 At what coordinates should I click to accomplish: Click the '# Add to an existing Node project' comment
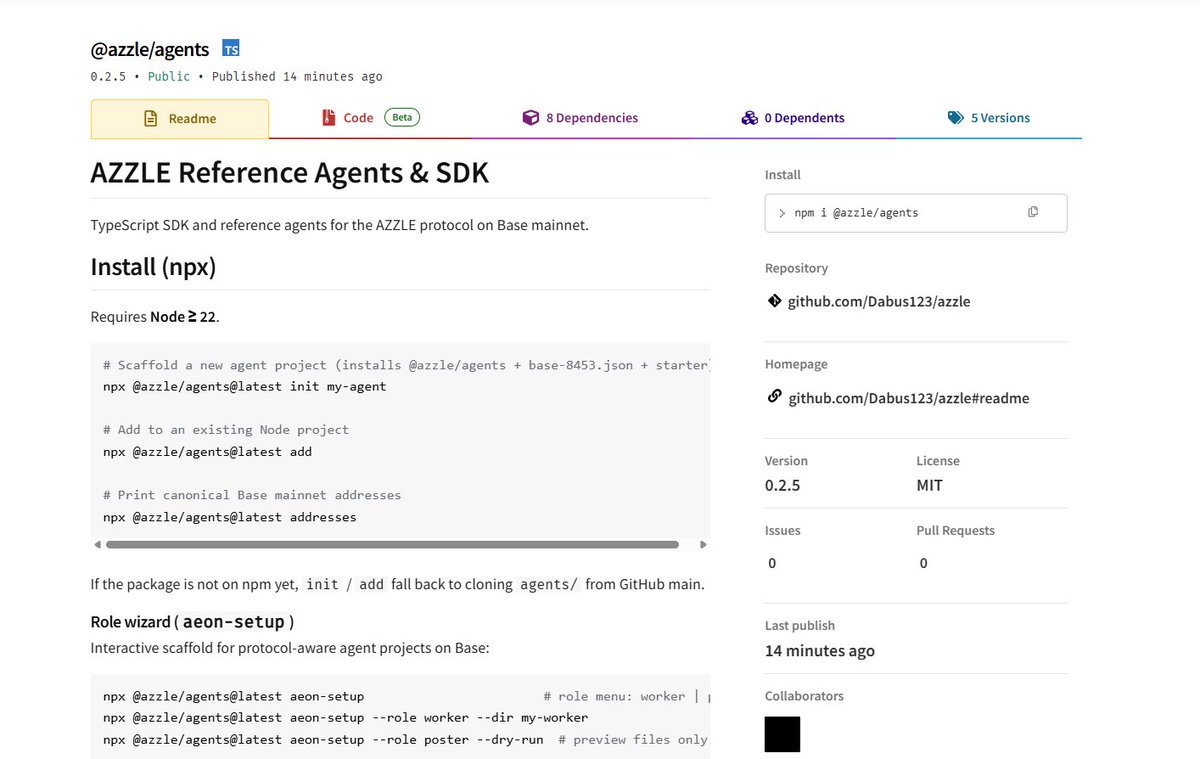[x=226, y=430]
